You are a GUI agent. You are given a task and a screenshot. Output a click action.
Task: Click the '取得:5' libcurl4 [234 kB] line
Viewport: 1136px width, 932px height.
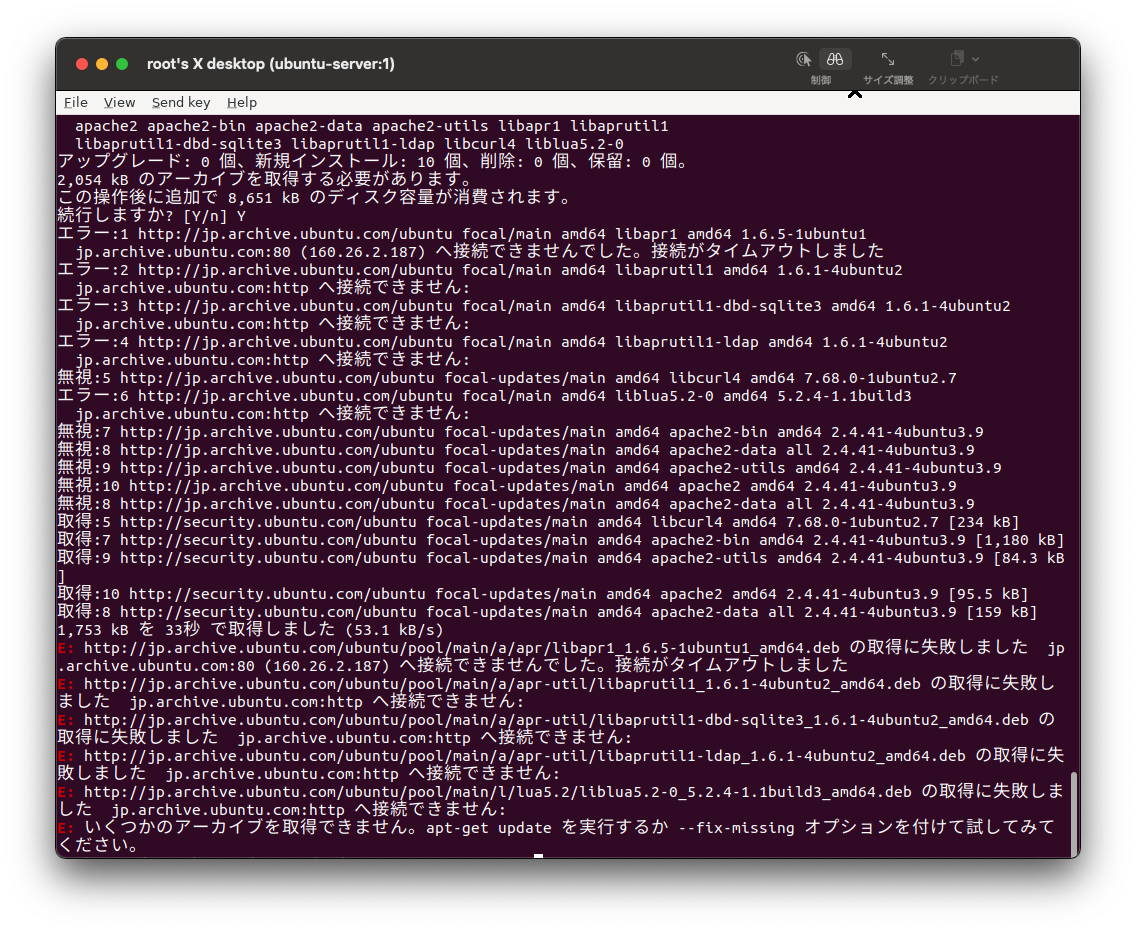tap(538, 522)
